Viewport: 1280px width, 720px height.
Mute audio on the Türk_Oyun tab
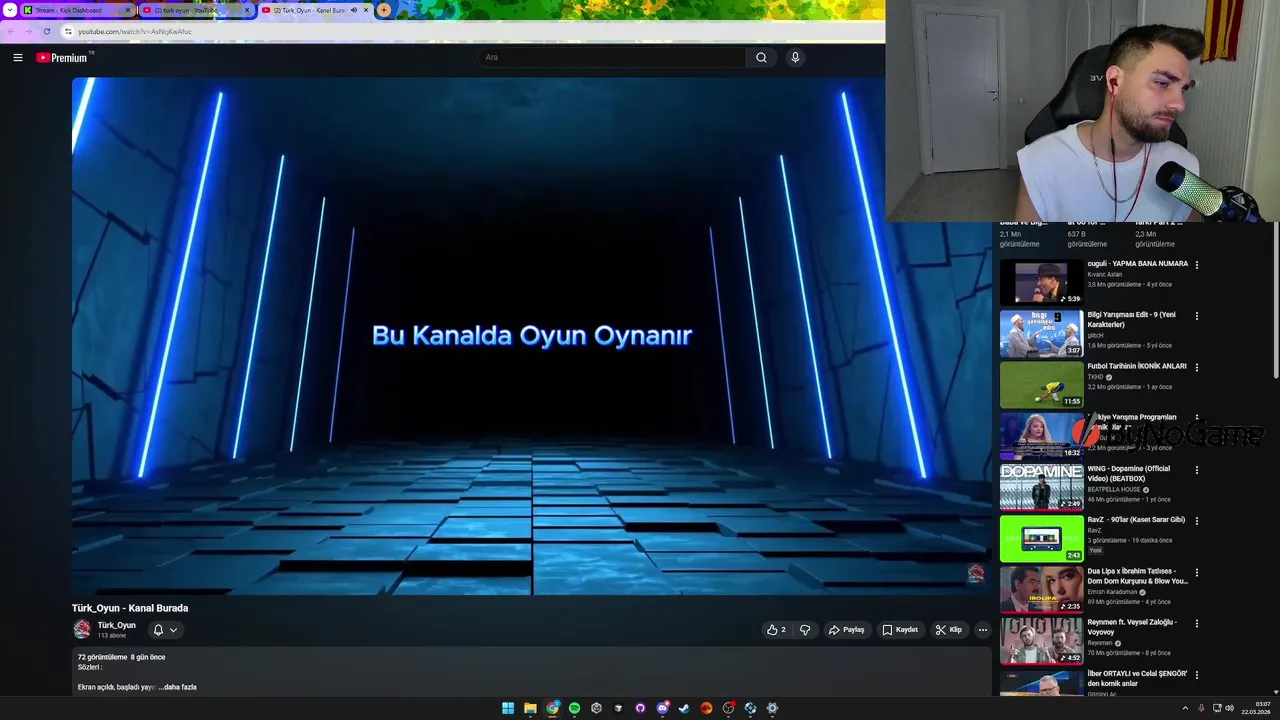tap(353, 10)
